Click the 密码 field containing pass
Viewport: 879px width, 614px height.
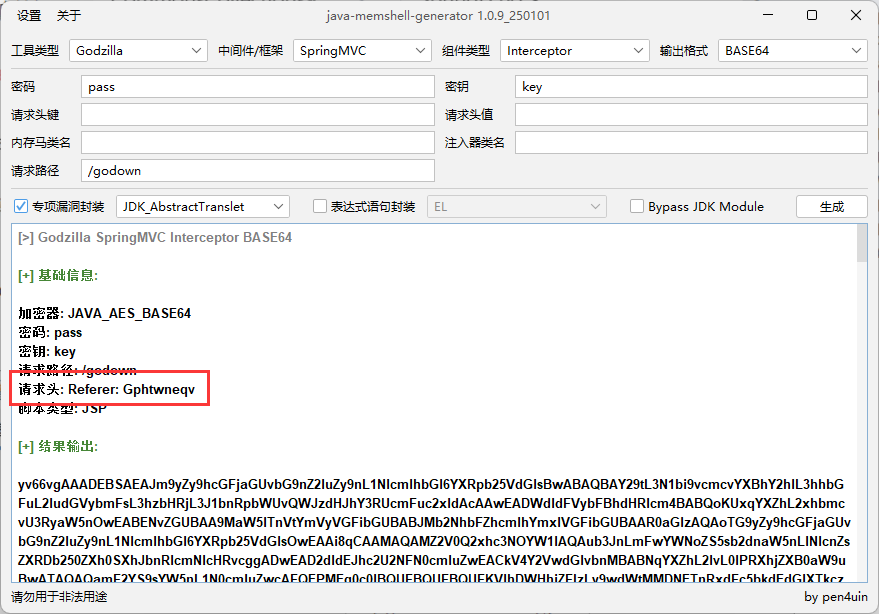[x=257, y=87]
